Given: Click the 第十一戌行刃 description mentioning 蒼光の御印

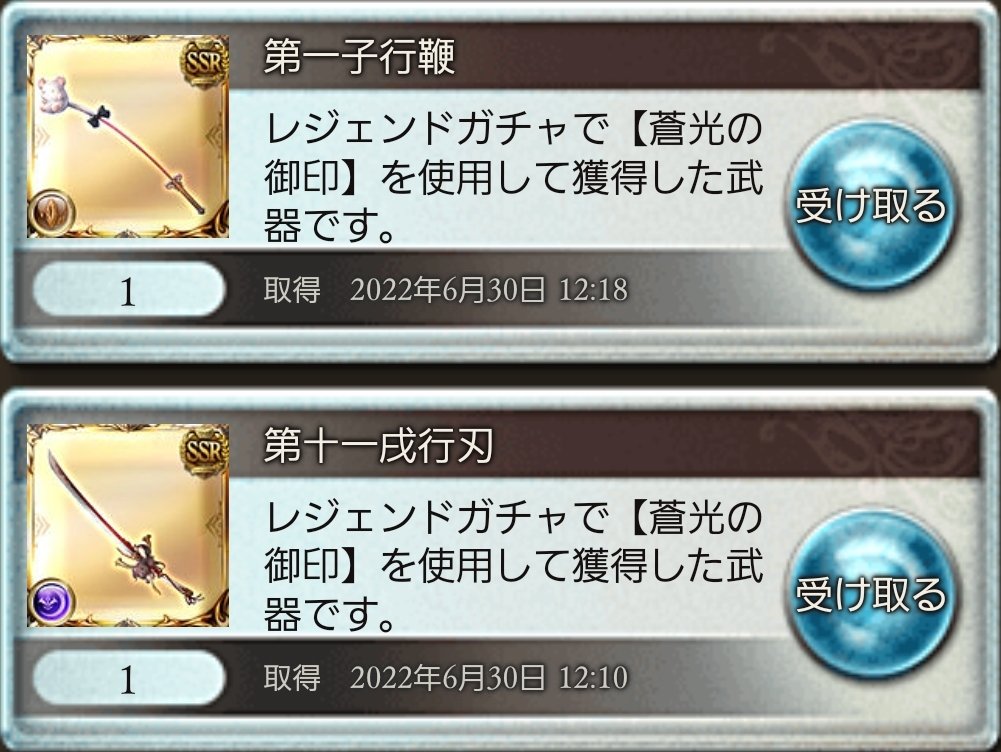Looking at the screenshot, I should (514, 567).
